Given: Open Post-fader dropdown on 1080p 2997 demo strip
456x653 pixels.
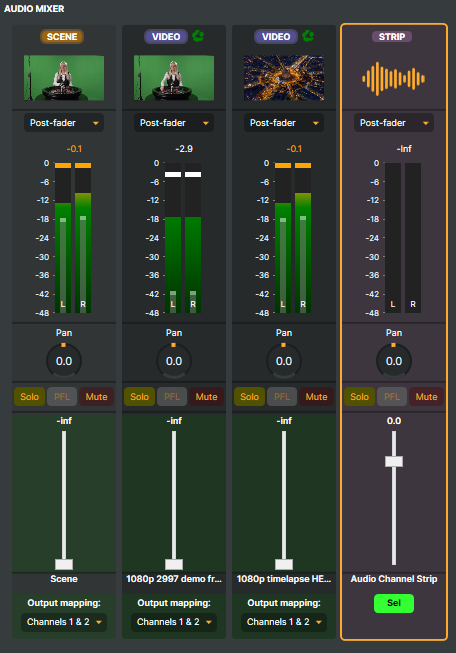Looking at the screenshot, I should click(x=174, y=123).
